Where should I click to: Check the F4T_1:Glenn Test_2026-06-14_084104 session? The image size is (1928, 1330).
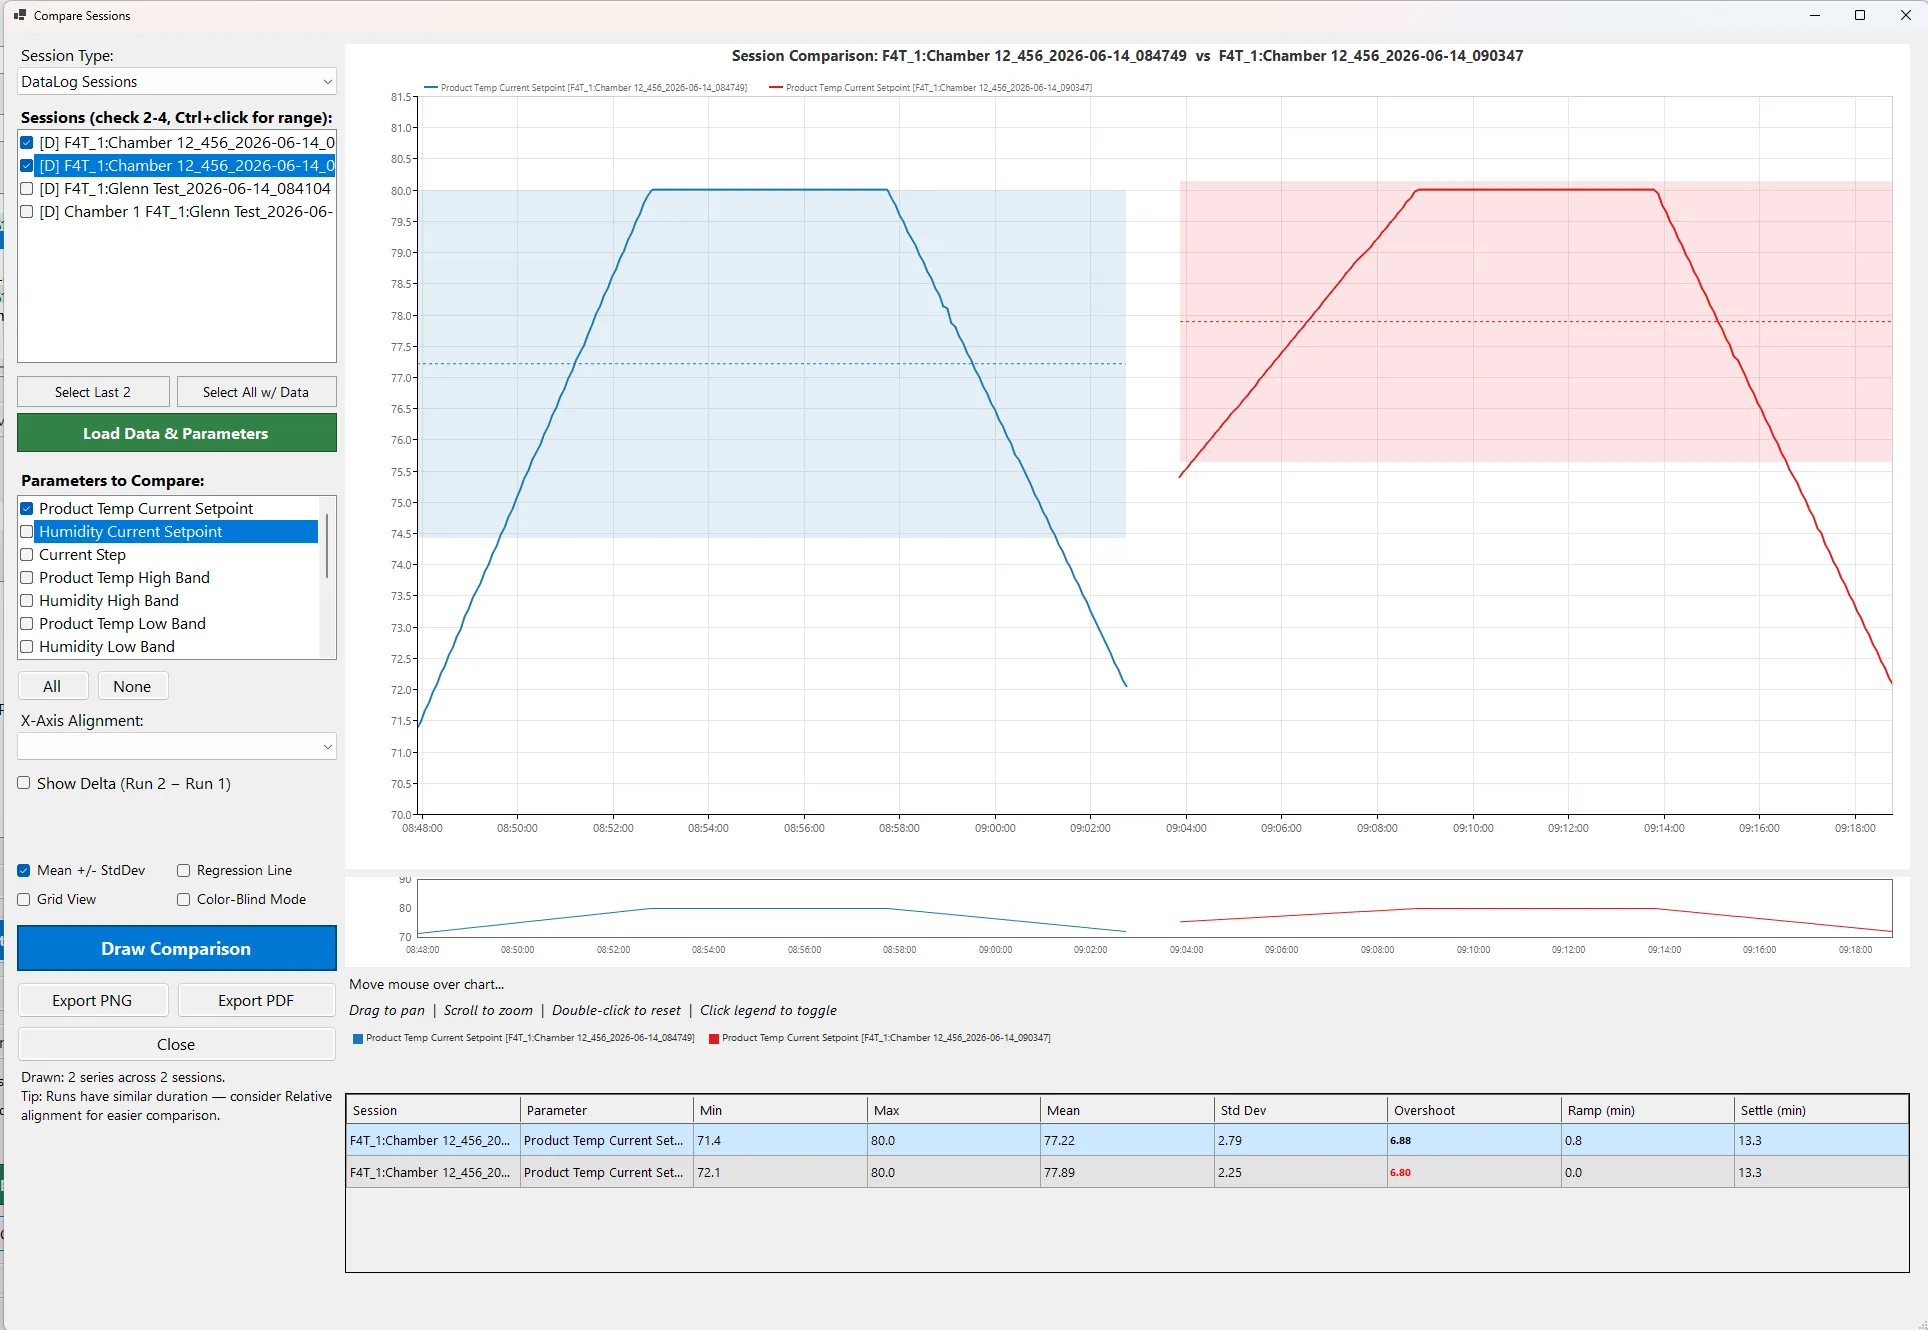click(x=27, y=189)
